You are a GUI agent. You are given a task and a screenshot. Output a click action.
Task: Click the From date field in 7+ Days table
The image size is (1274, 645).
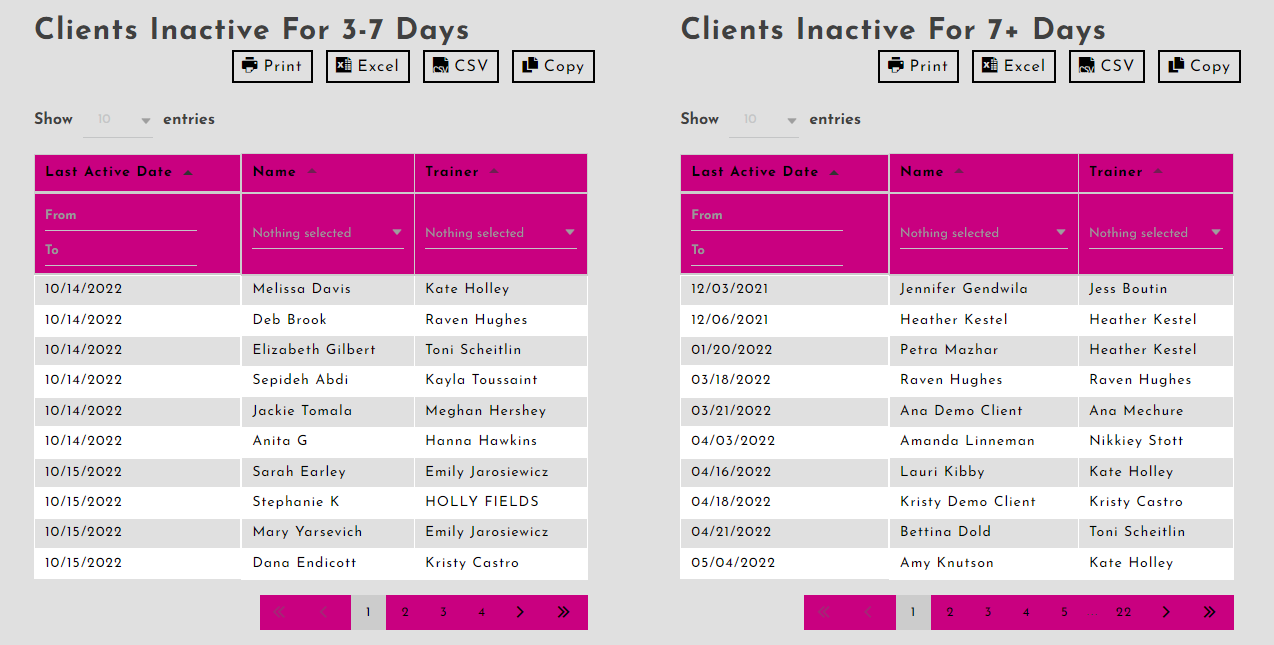(x=766, y=216)
